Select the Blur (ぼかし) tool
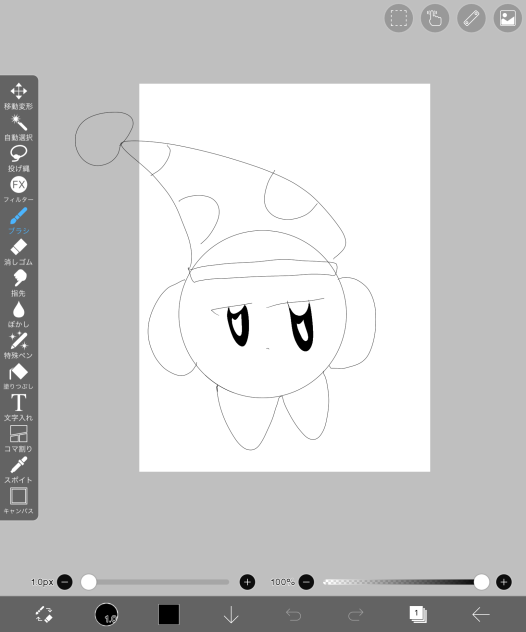Image resolution: width=526 pixels, height=632 pixels. point(19,314)
